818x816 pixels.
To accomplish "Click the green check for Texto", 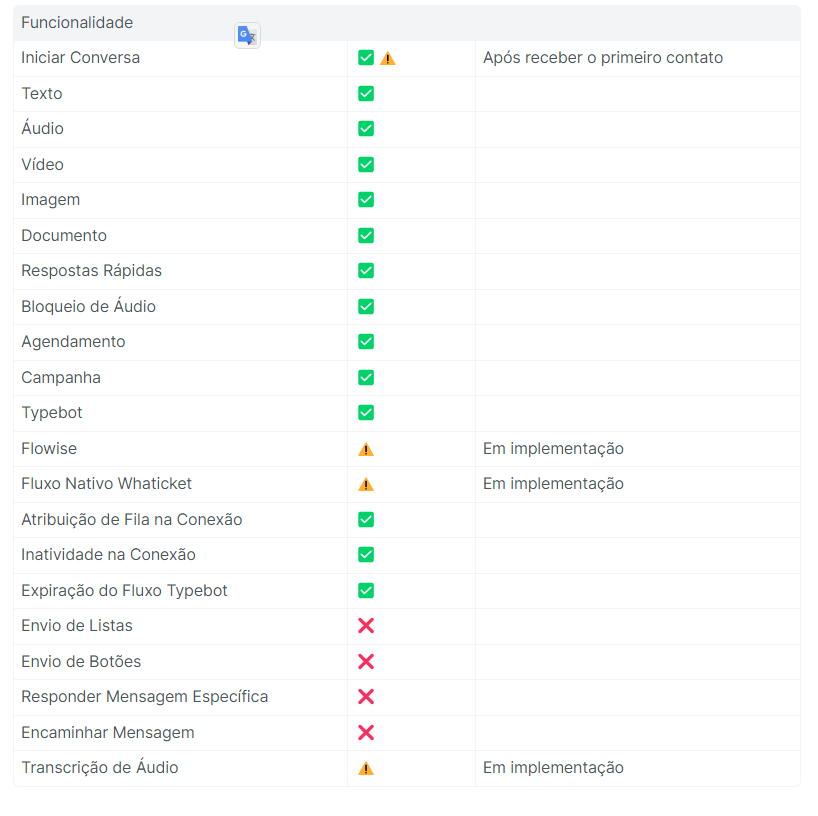I will click(x=366, y=94).
